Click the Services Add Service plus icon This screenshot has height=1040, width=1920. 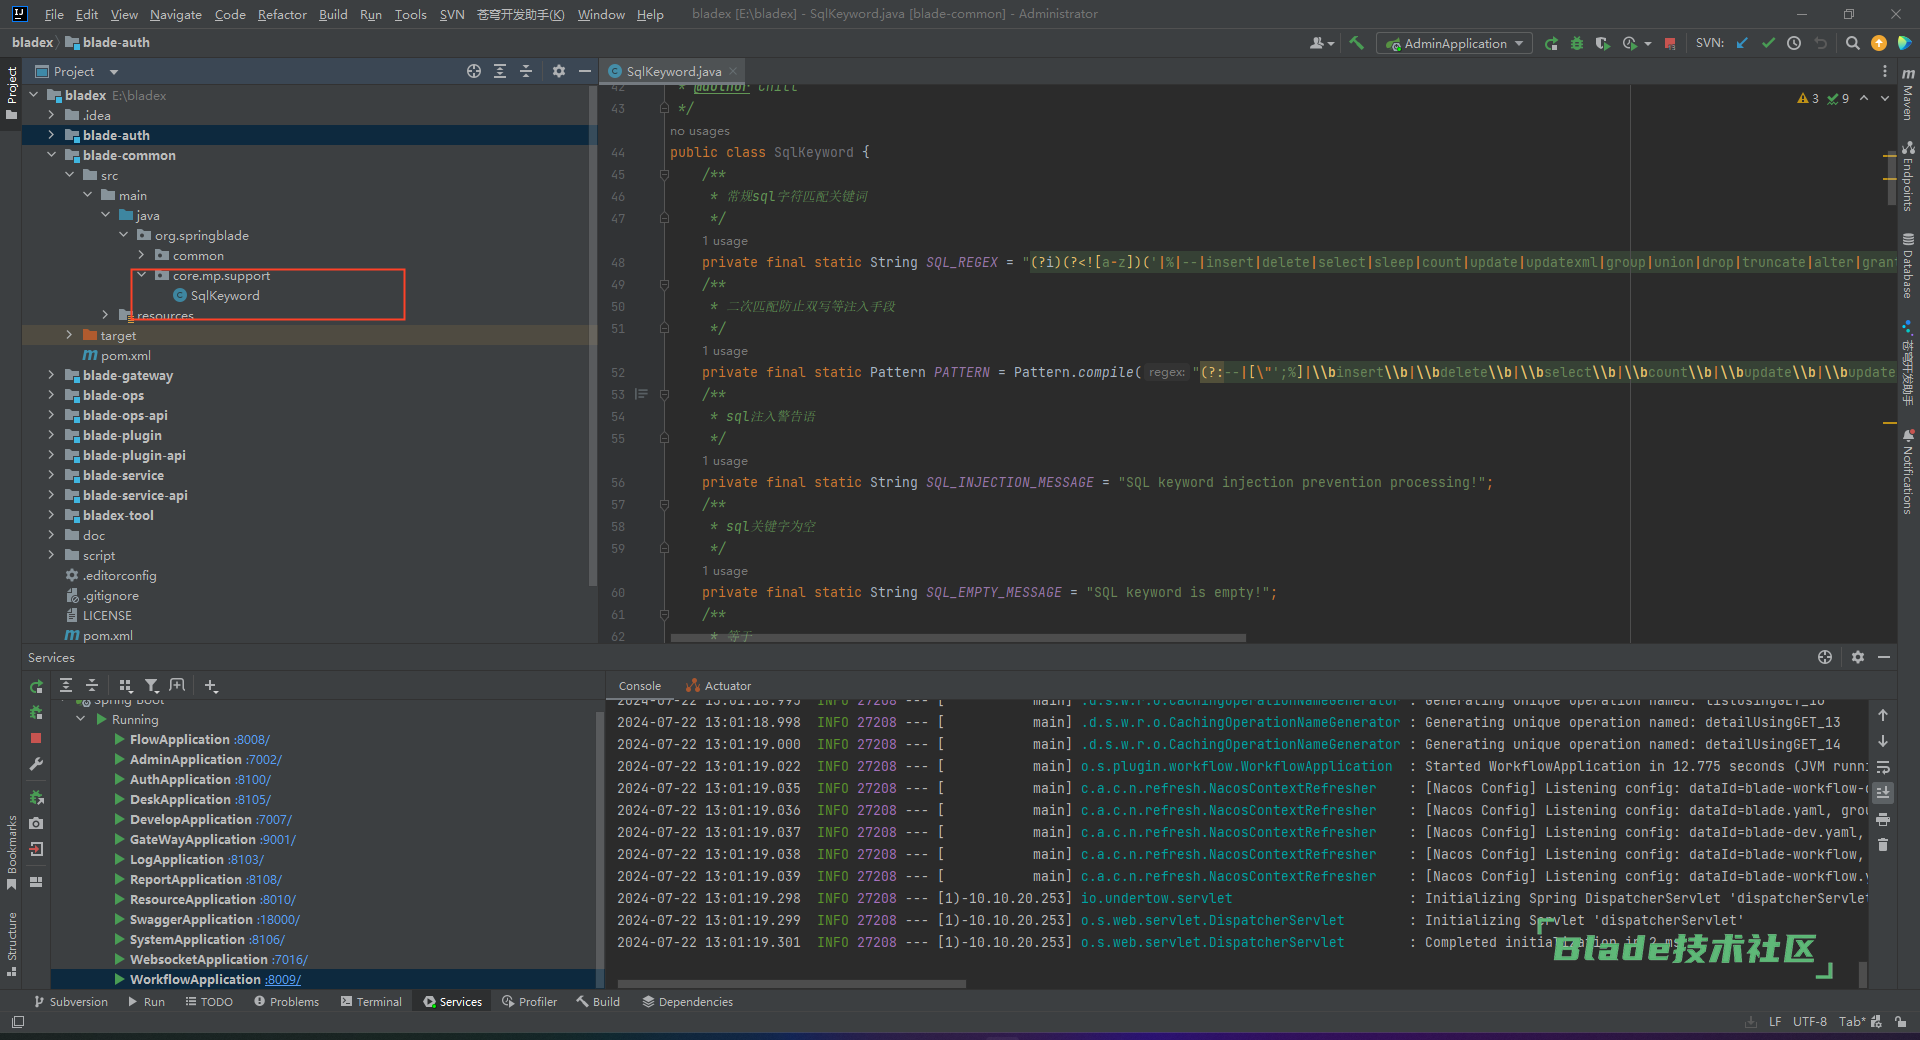pyautogui.click(x=211, y=686)
